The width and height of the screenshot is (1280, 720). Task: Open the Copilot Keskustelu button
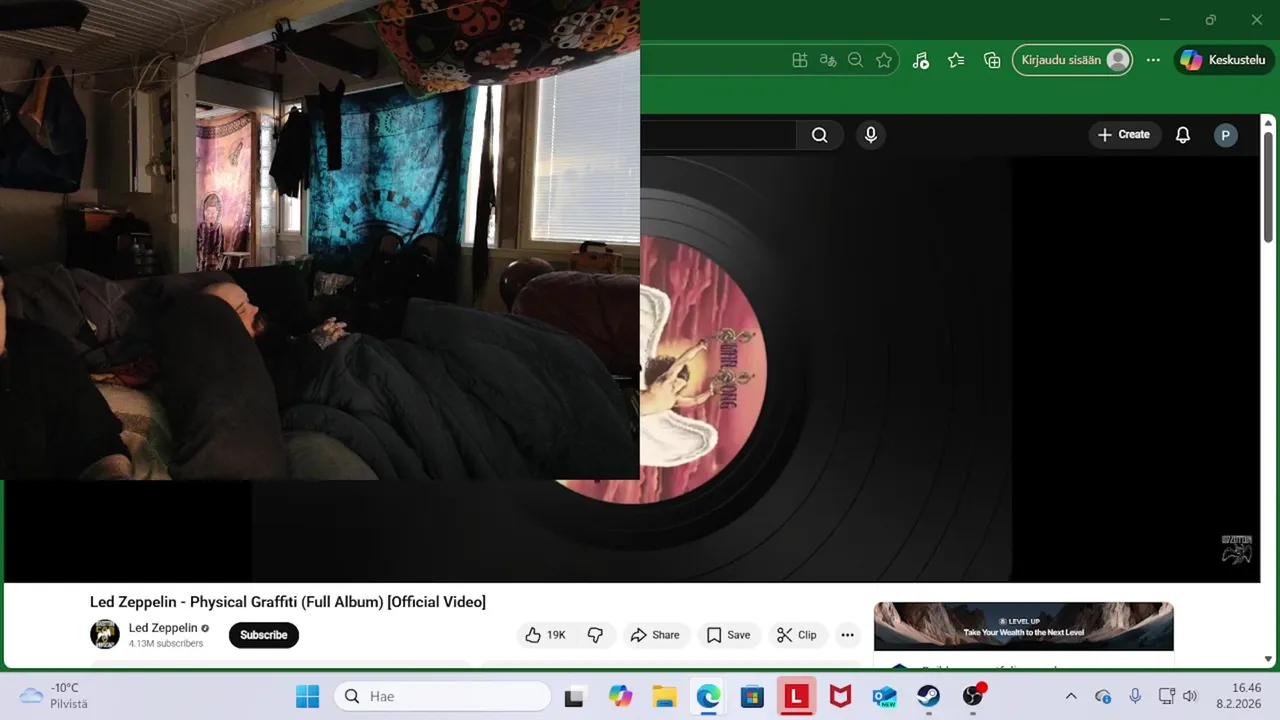1222,60
